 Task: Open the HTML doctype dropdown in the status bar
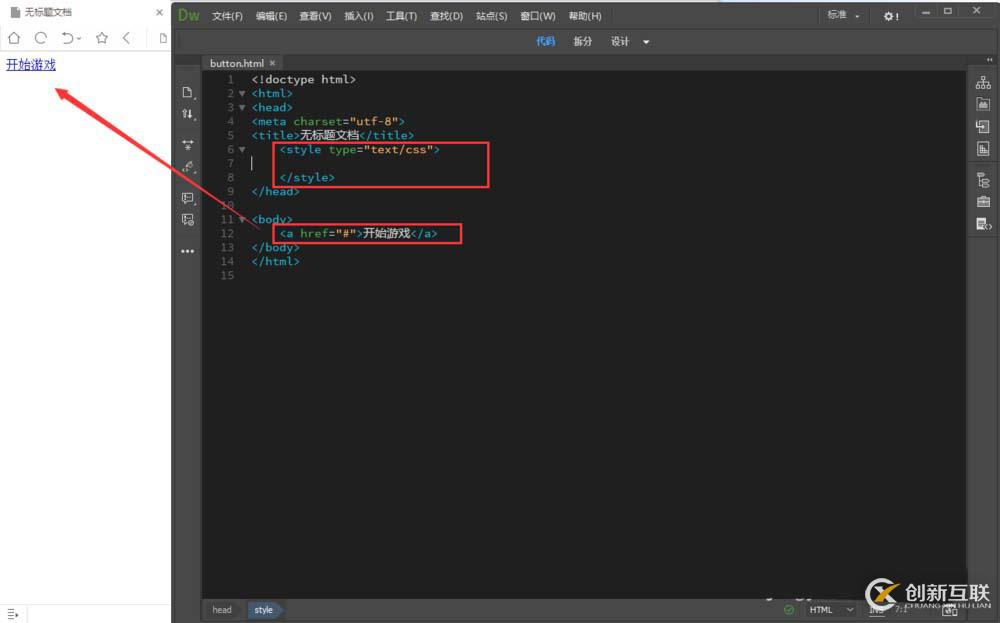tap(830, 609)
